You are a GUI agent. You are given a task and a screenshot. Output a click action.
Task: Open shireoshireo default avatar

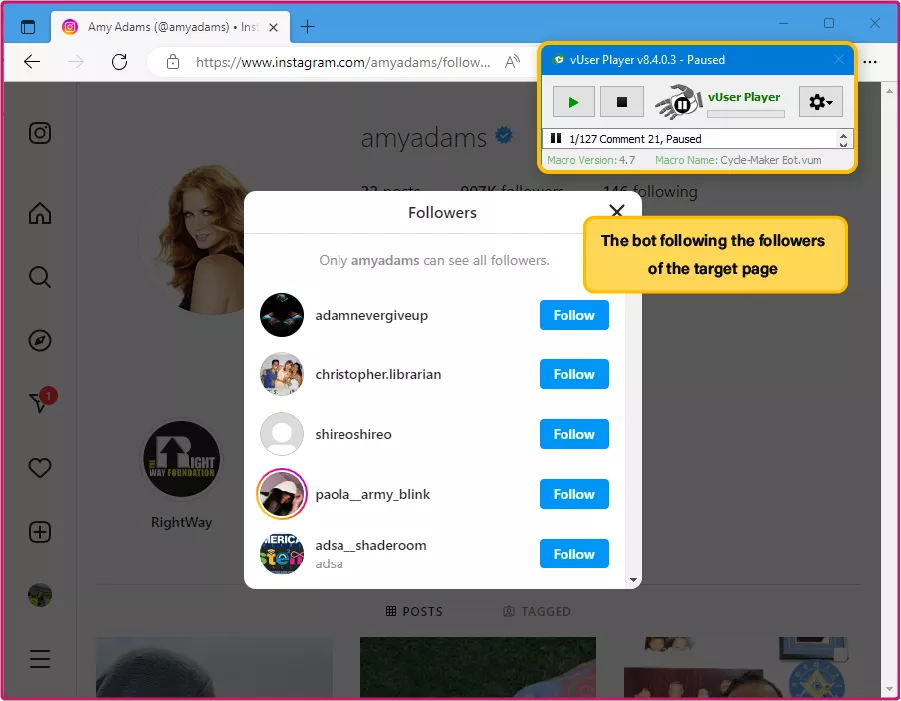[x=282, y=434]
